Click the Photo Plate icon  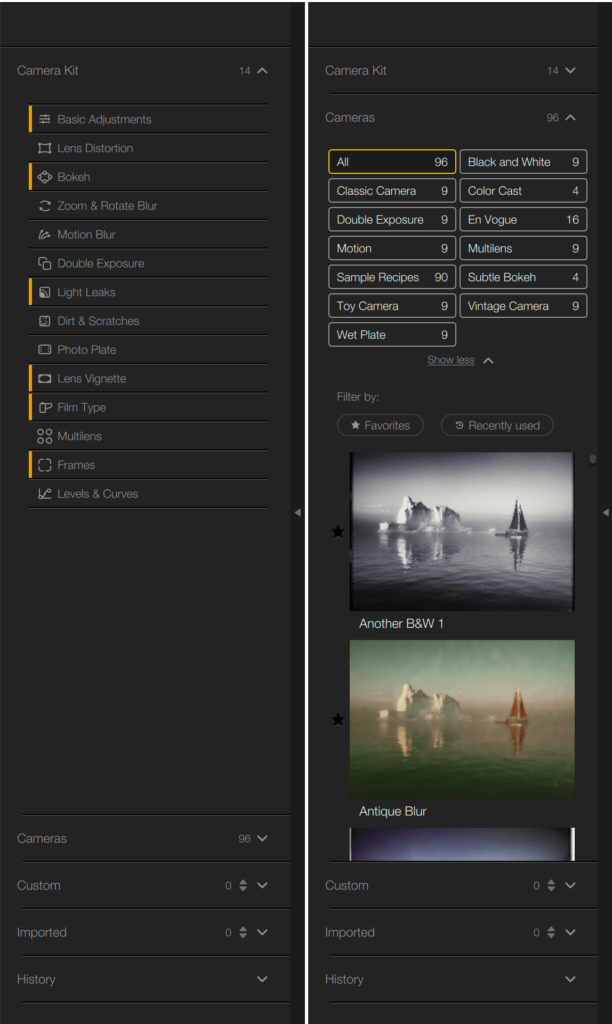44,349
